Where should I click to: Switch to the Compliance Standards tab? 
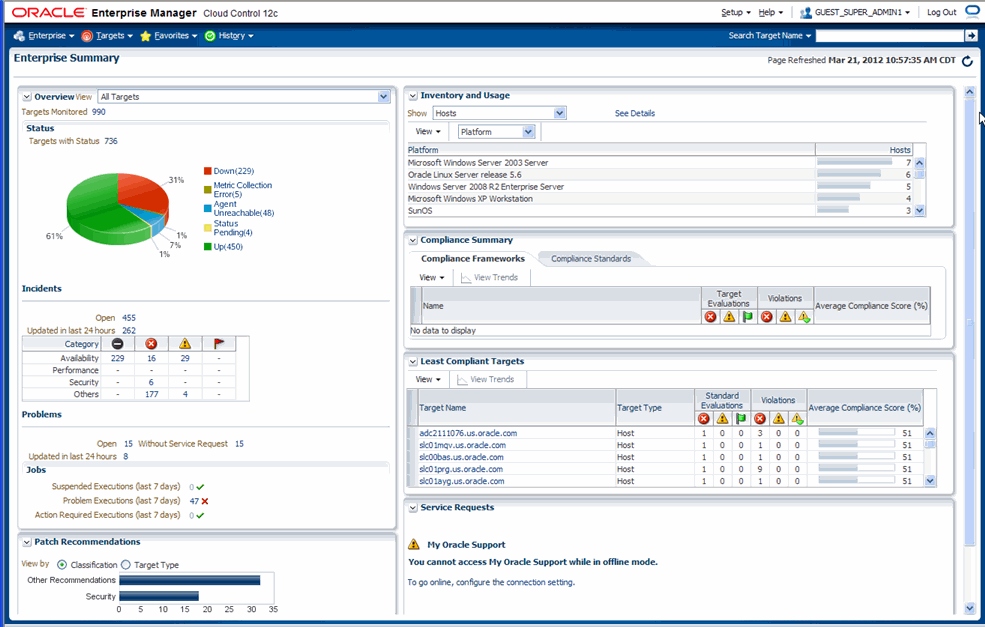click(x=591, y=259)
